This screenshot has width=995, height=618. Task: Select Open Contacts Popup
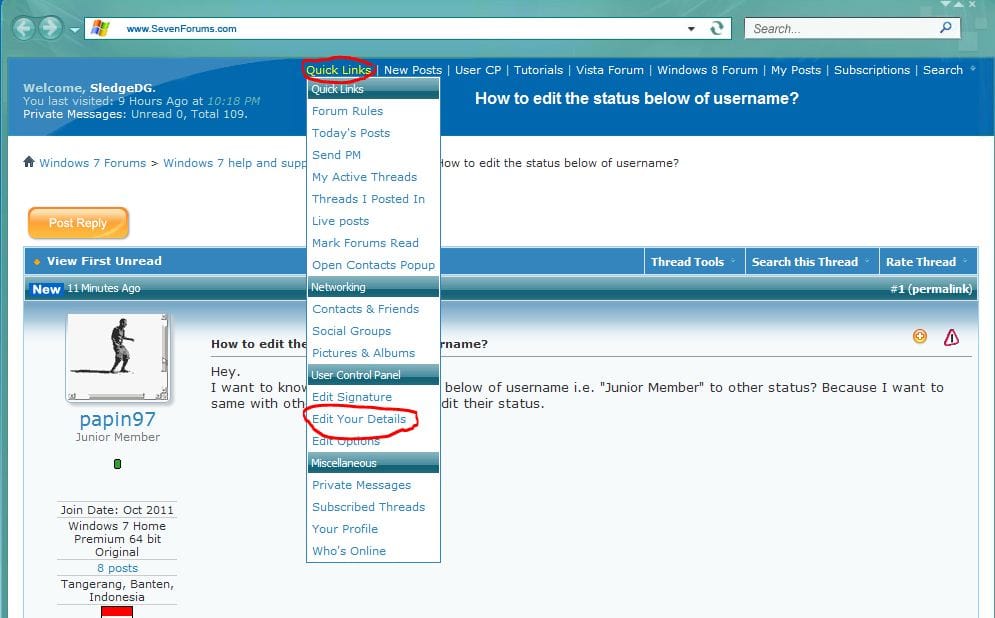373,265
